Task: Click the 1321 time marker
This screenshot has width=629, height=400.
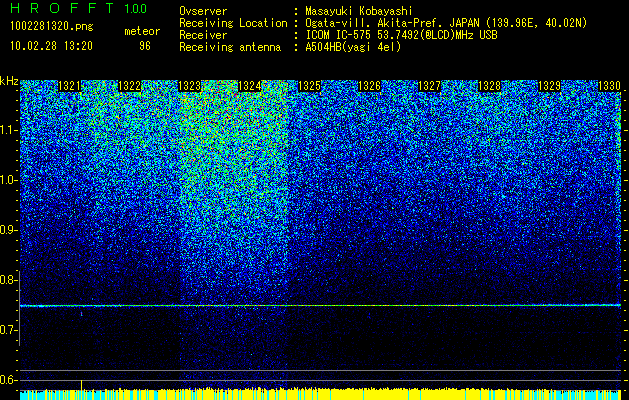Action: tap(69, 86)
